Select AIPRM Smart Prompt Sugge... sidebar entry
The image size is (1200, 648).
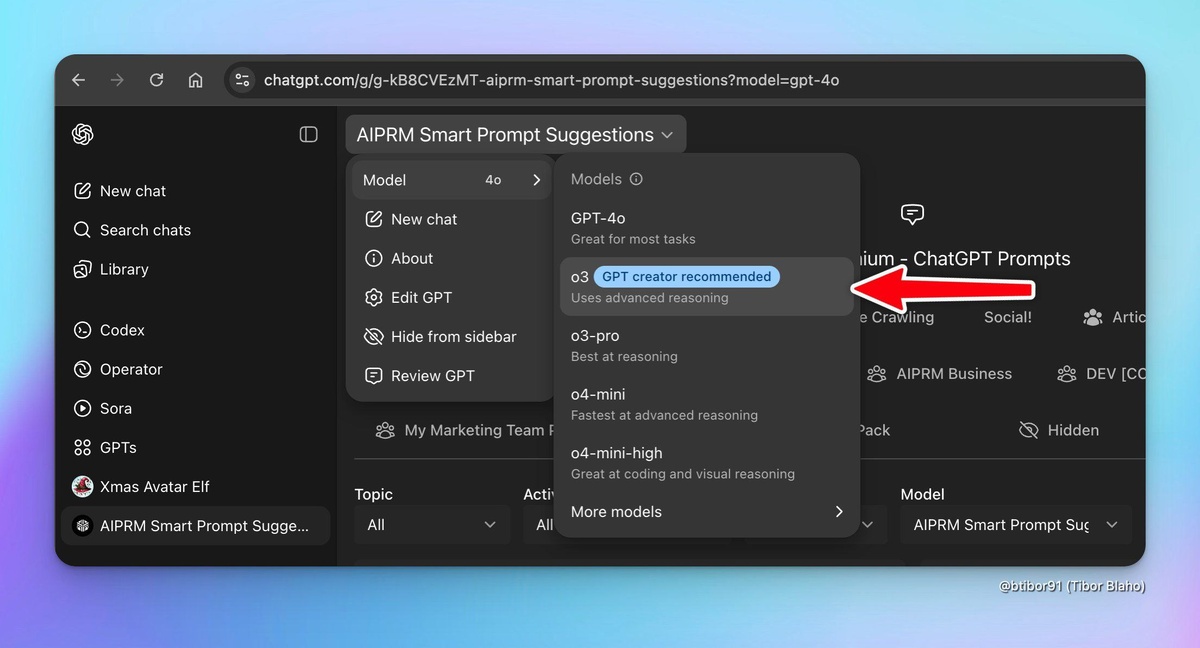[195, 526]
